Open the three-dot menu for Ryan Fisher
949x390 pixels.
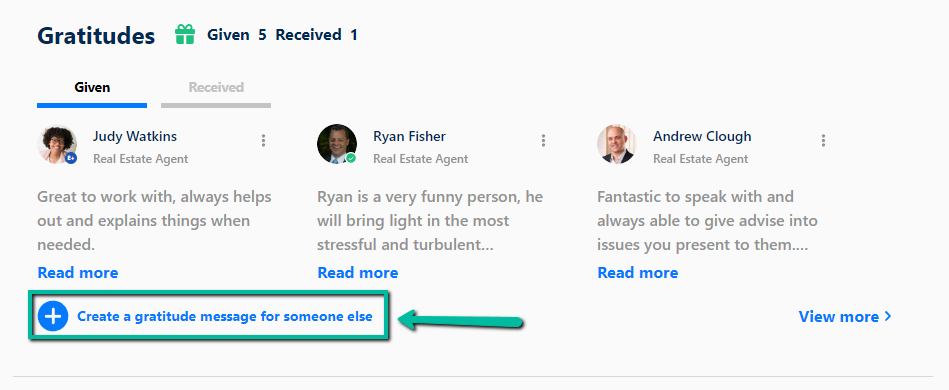click(x=543, y=140)
